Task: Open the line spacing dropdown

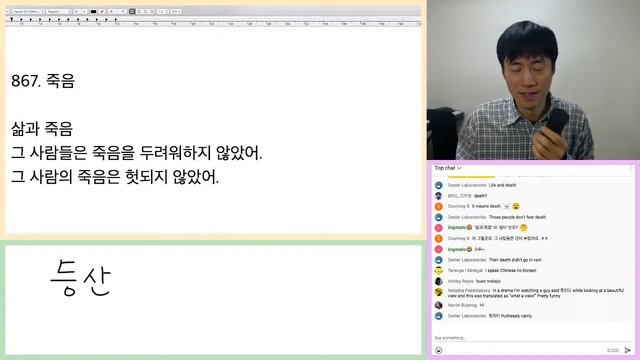Action: [x=163, y=11]
